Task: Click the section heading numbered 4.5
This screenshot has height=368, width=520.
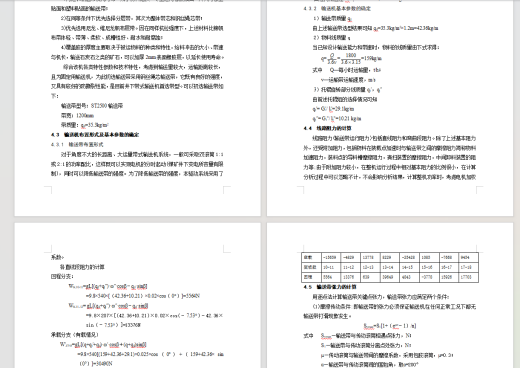Action: tap(330, 287)
